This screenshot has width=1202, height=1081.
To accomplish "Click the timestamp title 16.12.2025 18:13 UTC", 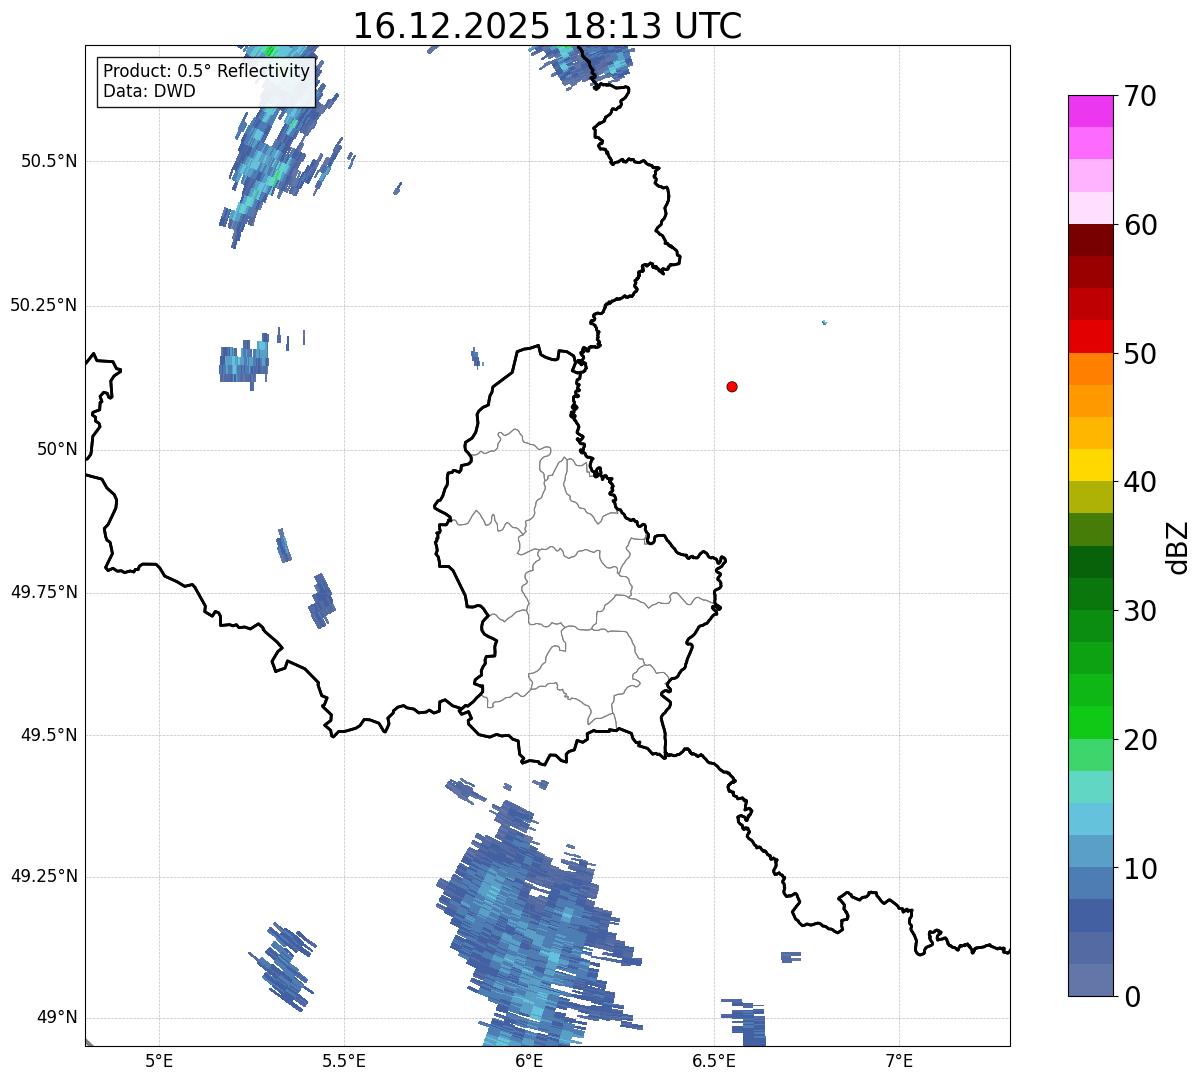I will point(547,26).
